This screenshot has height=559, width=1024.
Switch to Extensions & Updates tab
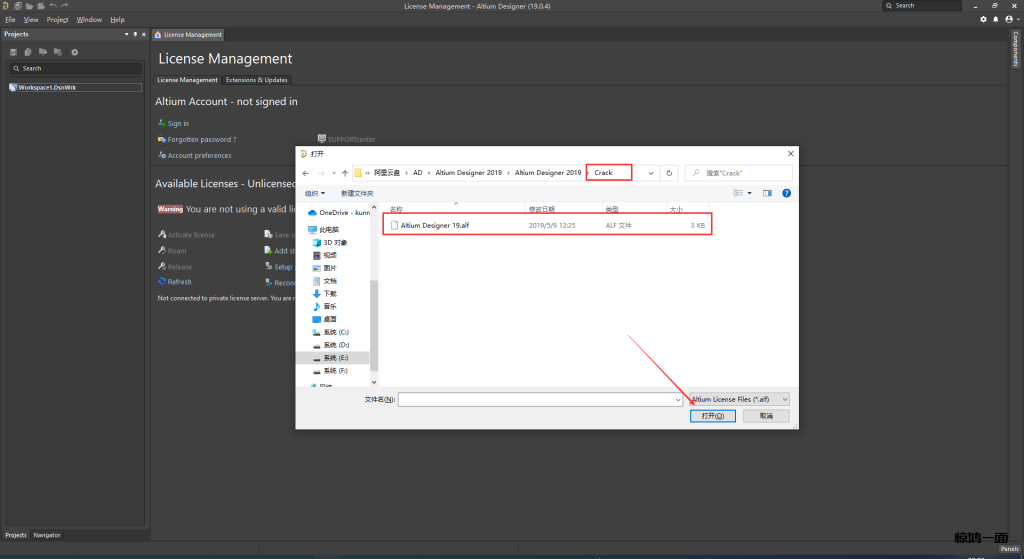[256, 80]
